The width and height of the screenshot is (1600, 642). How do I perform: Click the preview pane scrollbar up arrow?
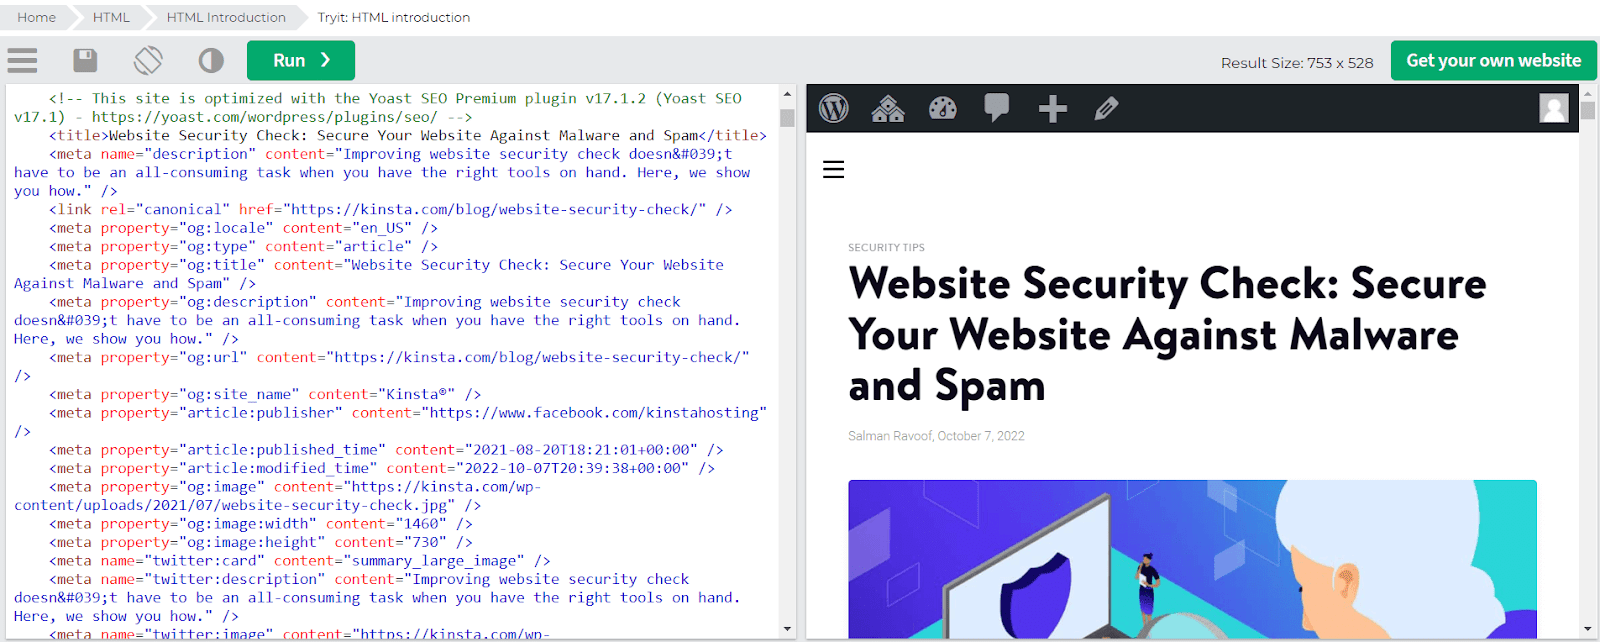click(x=1588, y=94)
